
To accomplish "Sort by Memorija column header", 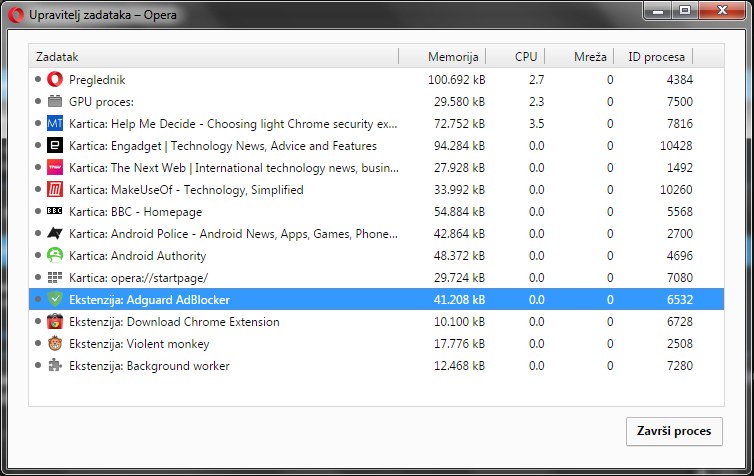I will pyautogui.click(x=442, y=56).
